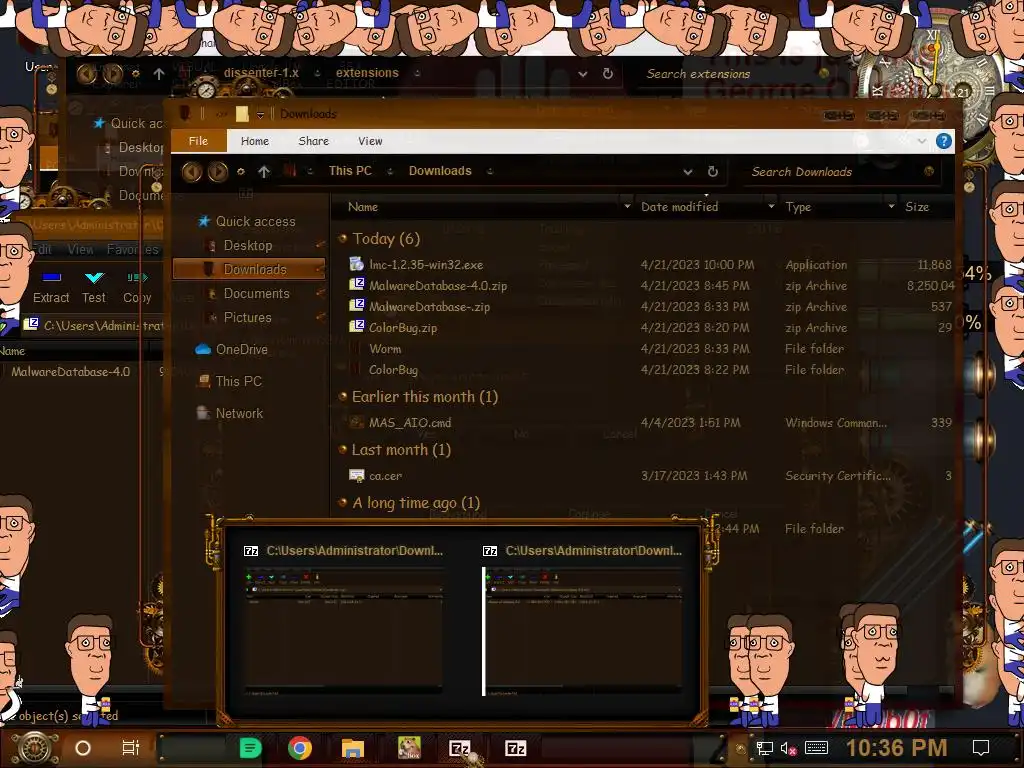Select This PC in the navigation pane
Screen dimensions: 1024x768
click(x=238, y=381)
